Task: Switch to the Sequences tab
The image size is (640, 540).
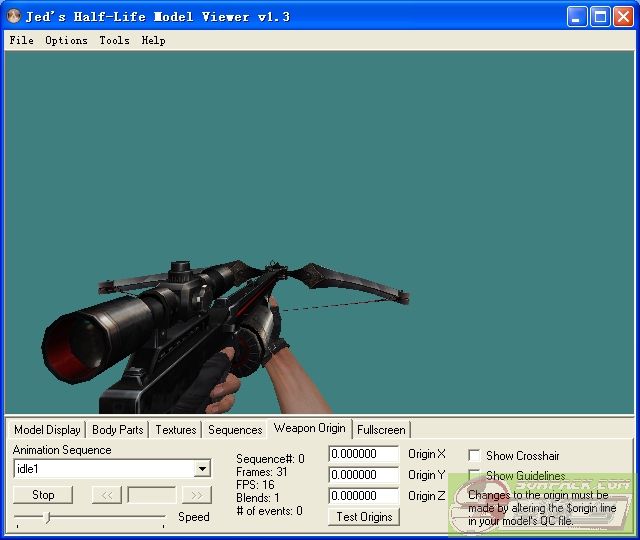Action: pos(235,430)
